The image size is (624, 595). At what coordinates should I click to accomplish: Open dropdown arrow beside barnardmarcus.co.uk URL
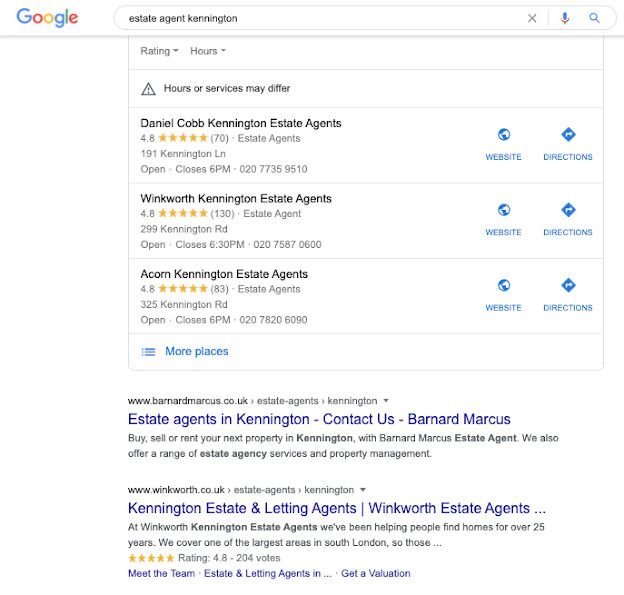coord(386,401)
